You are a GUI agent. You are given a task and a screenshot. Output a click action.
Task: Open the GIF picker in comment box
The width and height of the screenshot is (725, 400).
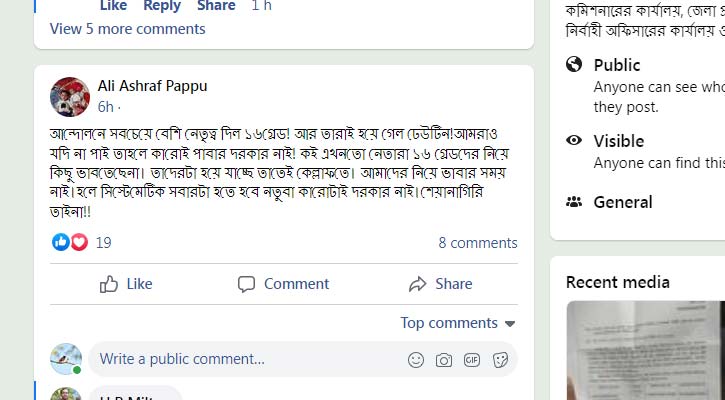(472, 360)
